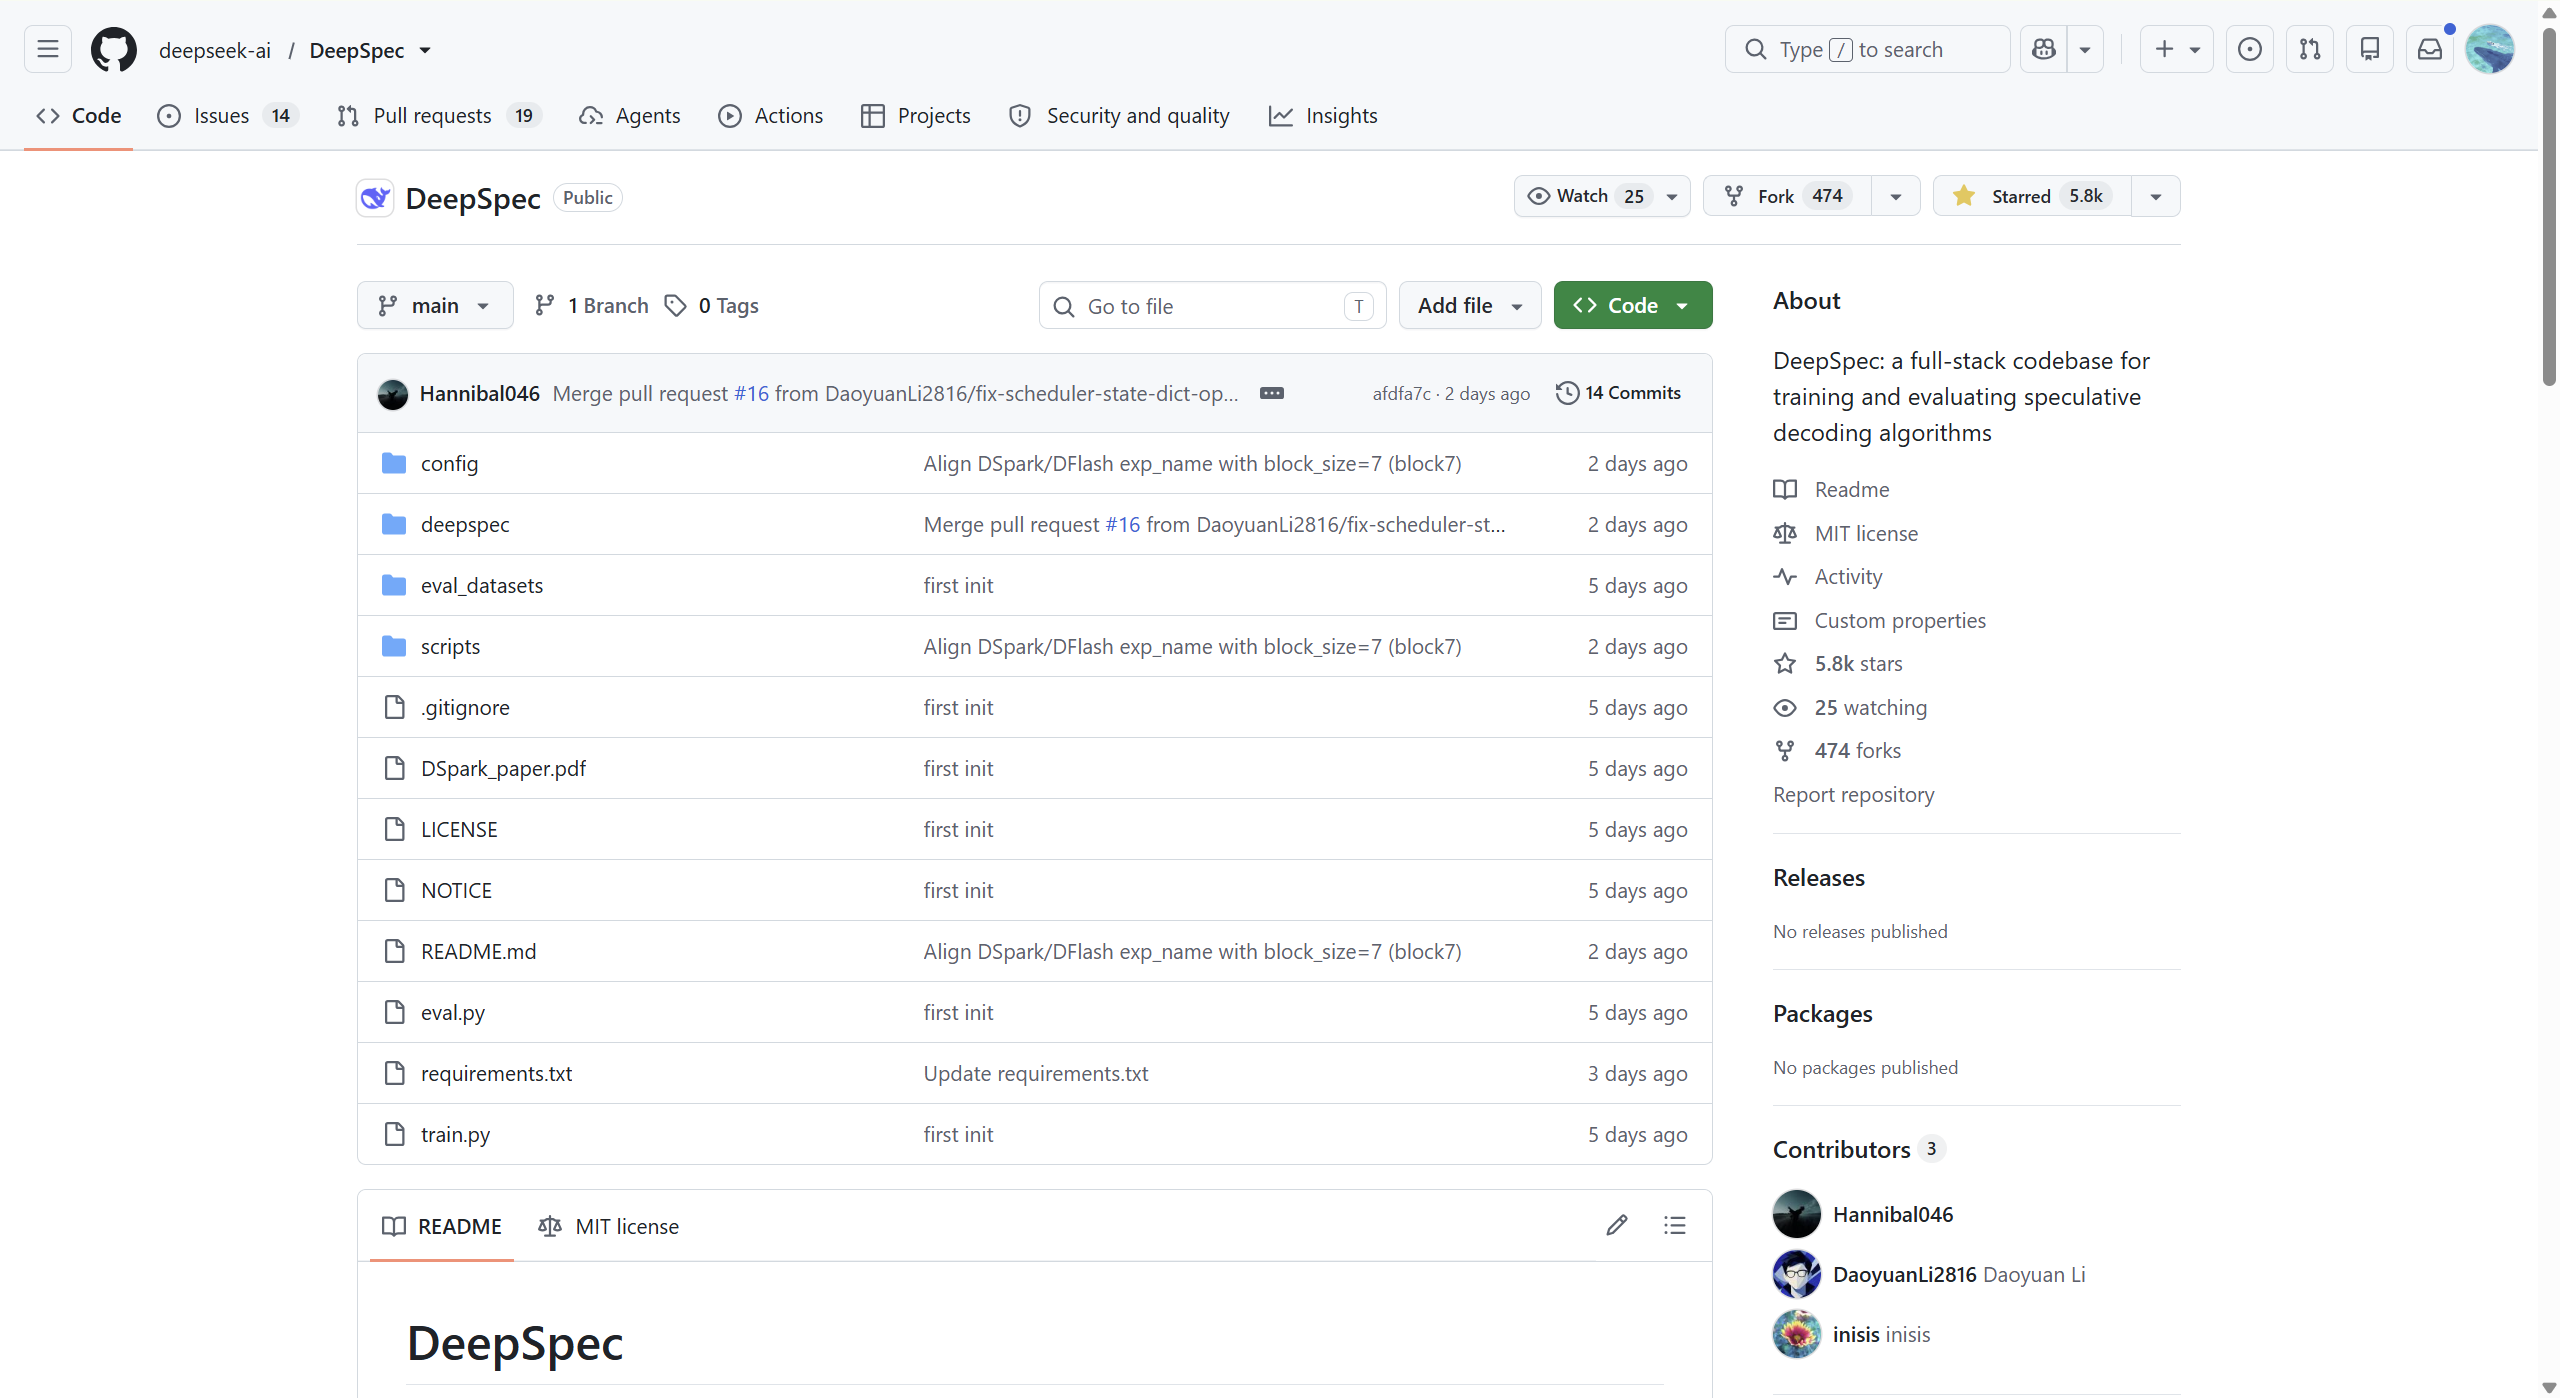Open the deepspec folder

coord(465,524)
